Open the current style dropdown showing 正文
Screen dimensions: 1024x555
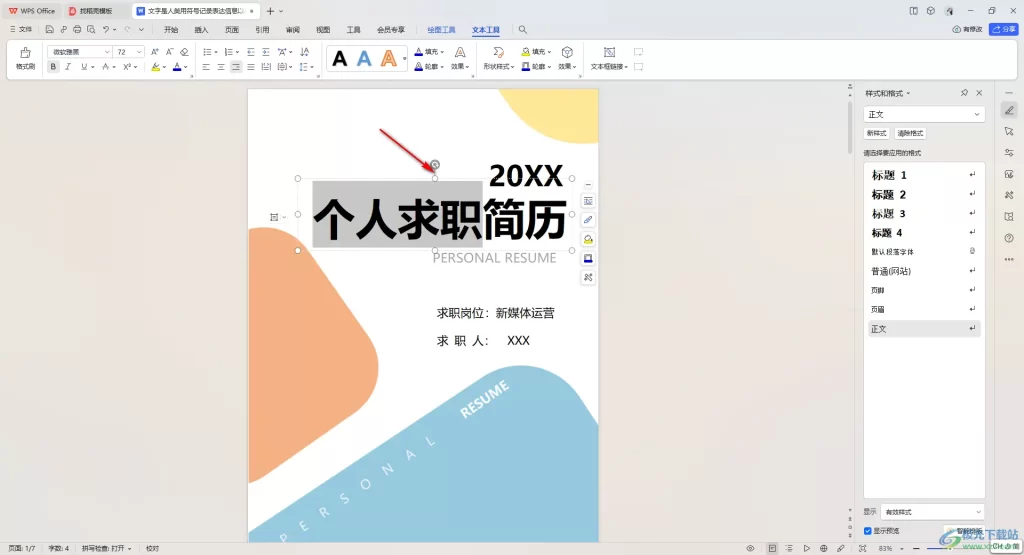coord(923,114)
